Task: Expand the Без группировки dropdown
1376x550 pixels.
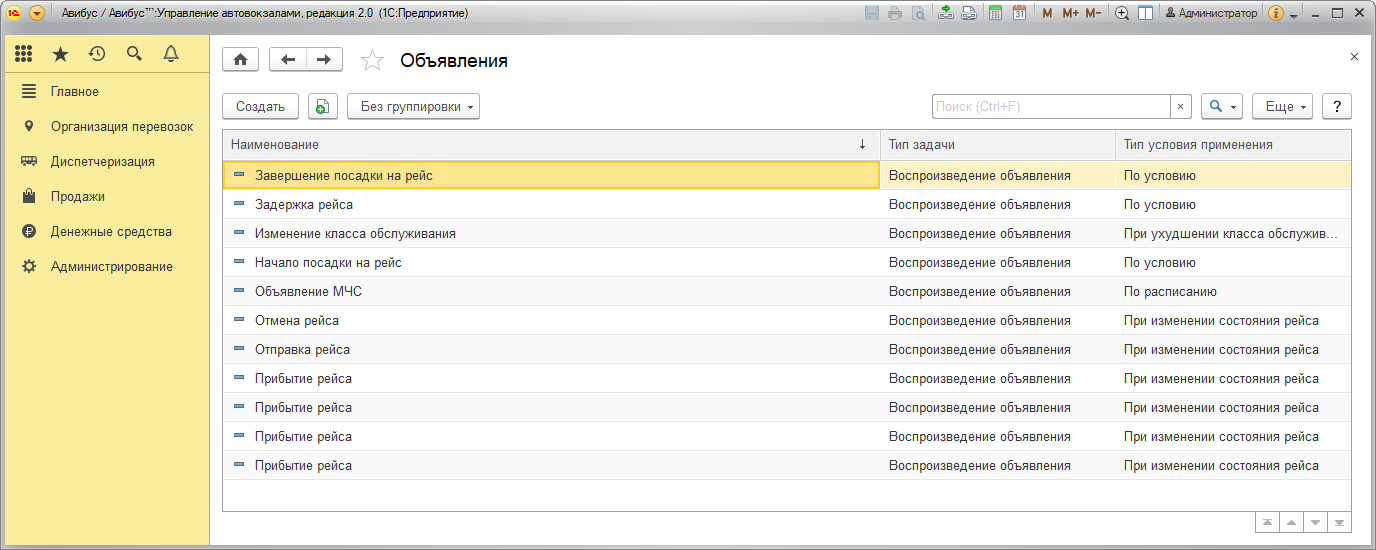Action: coord(413,107)
